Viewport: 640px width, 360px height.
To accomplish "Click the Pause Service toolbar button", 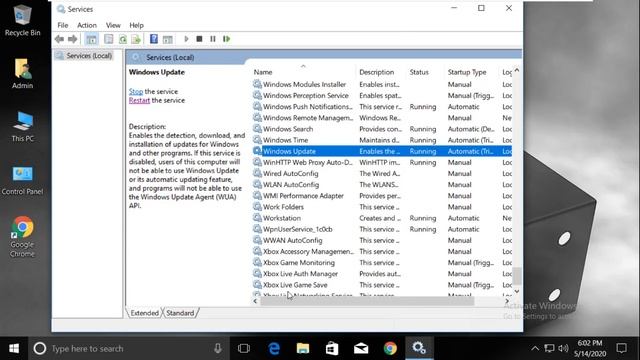I will (213, 39).
